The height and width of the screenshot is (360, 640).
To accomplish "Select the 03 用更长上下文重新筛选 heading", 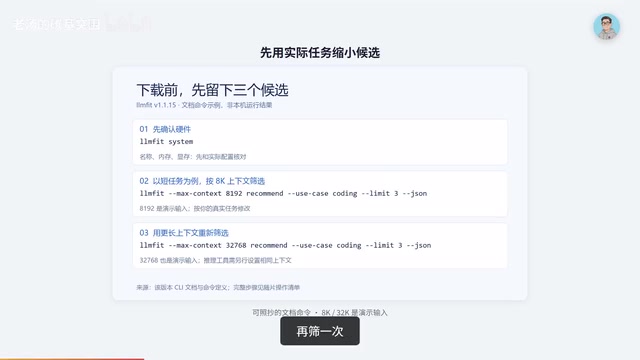I will tap(184, 233).
